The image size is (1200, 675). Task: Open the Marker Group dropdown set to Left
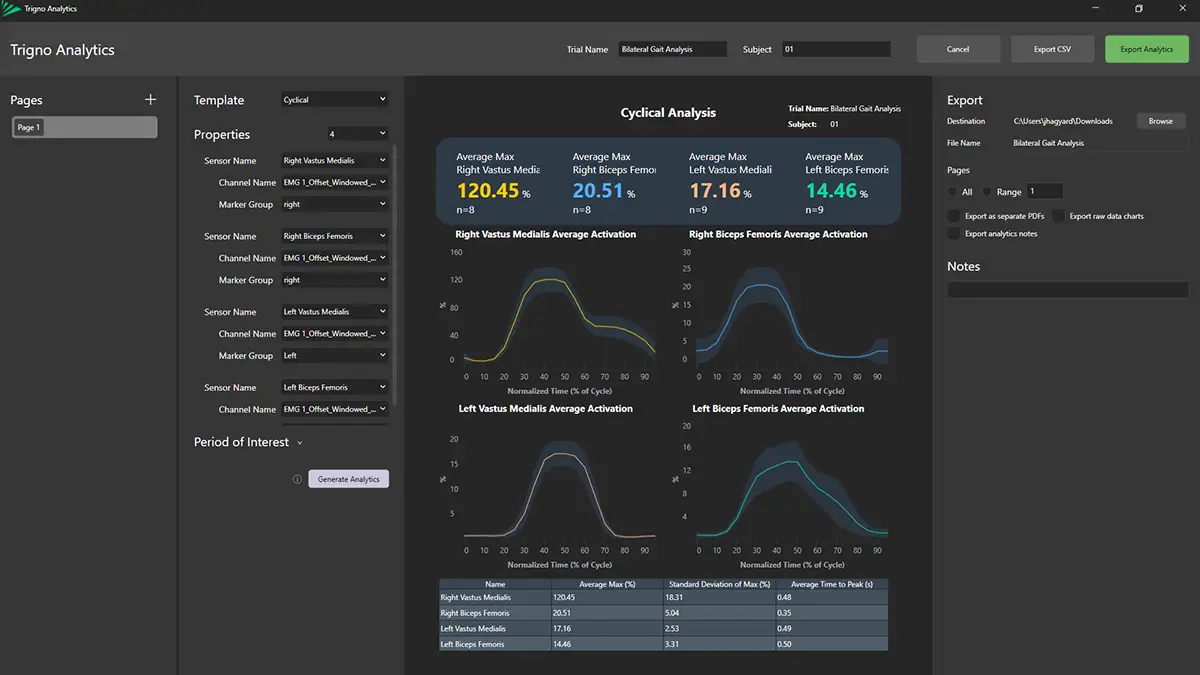pyautogui.click(x=333, y=356)
